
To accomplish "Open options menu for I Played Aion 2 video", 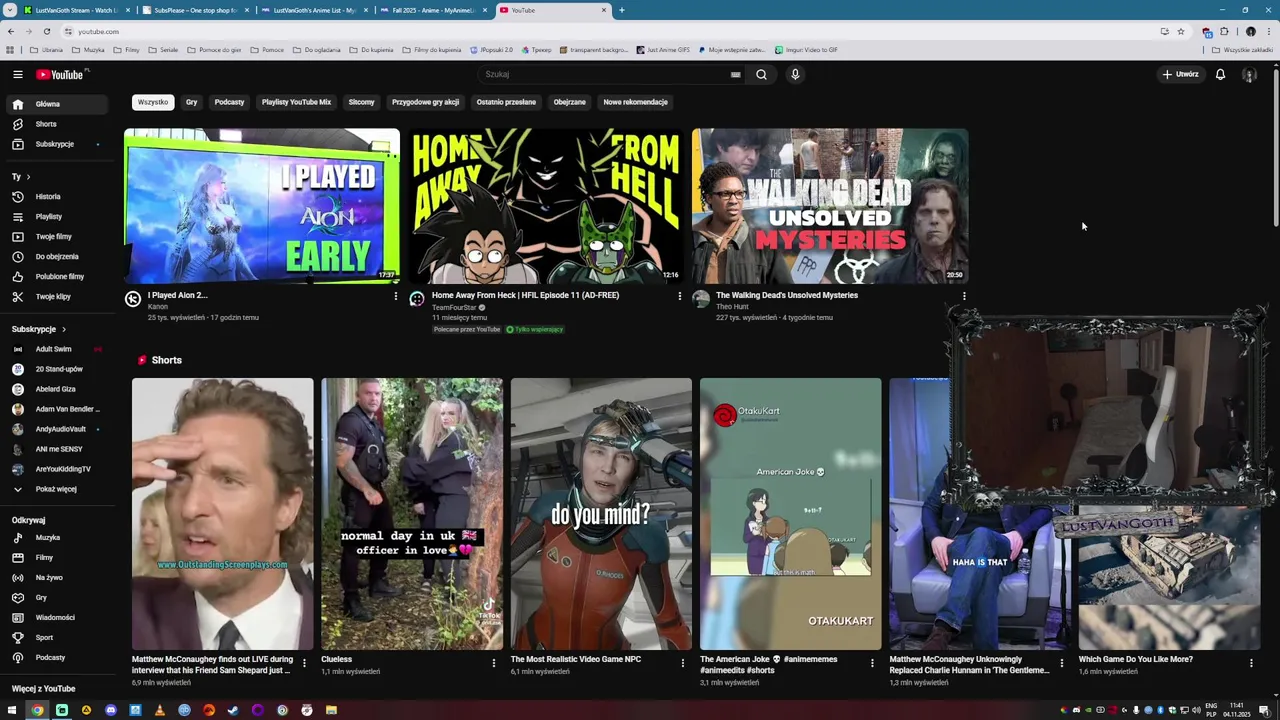I will (x=396, y=296).
